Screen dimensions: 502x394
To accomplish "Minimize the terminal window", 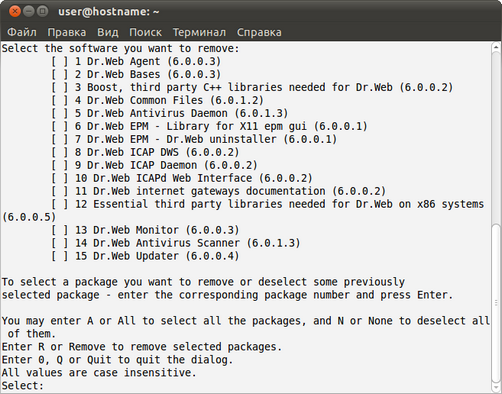I will point(29,11).
